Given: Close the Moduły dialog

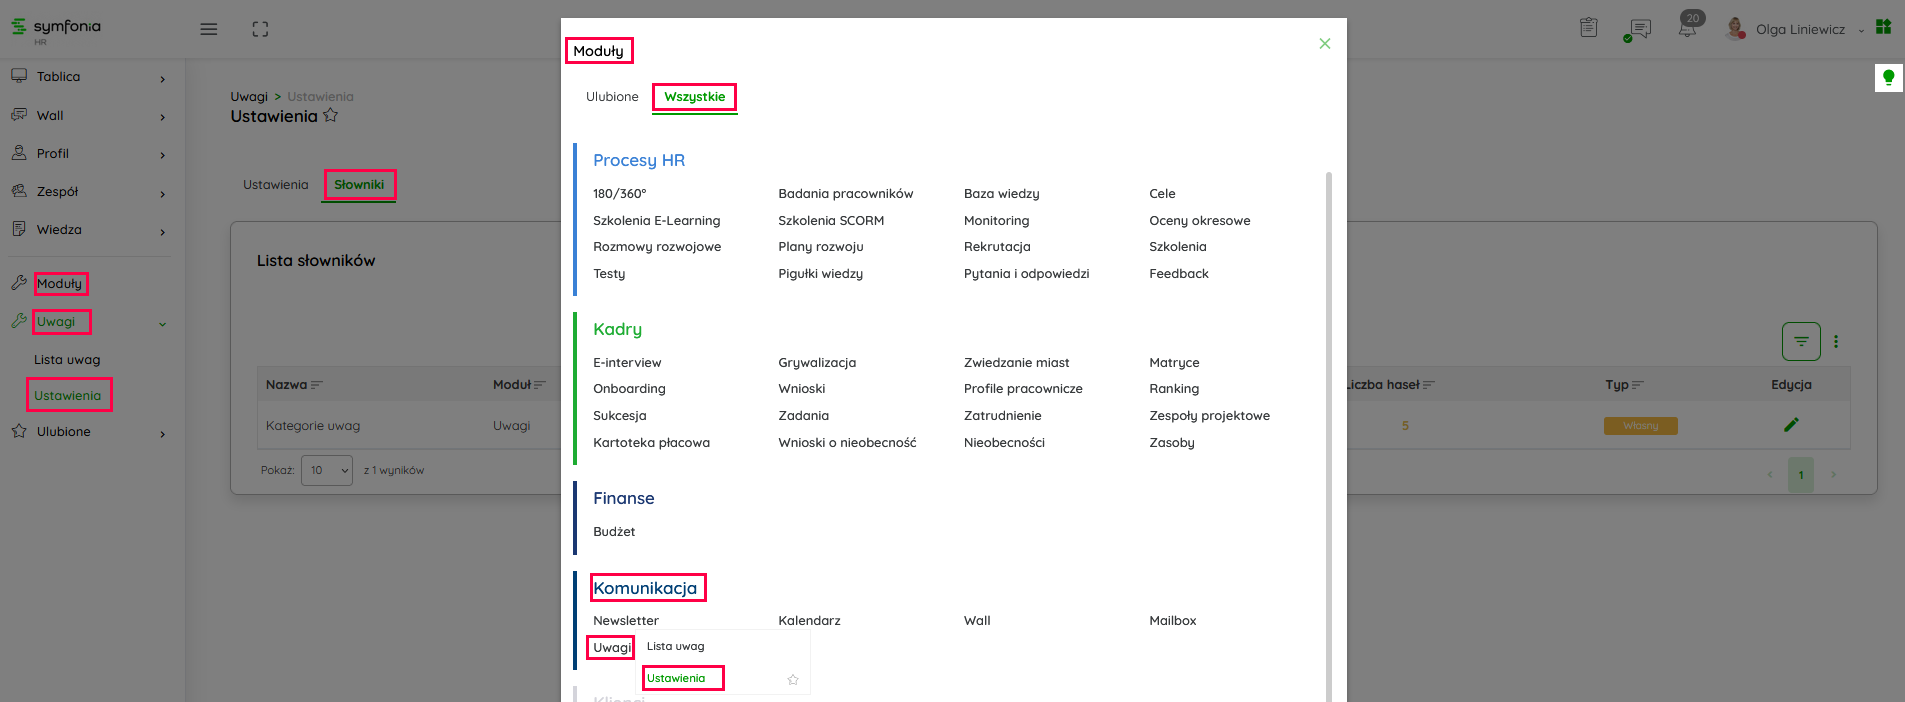Looking at the screenshot, I should coord(1325,44).
